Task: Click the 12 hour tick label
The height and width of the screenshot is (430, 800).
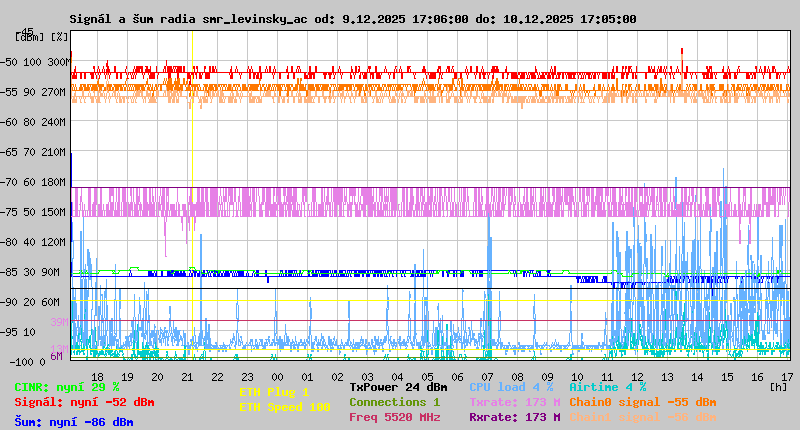Action: tap(637, 377)
